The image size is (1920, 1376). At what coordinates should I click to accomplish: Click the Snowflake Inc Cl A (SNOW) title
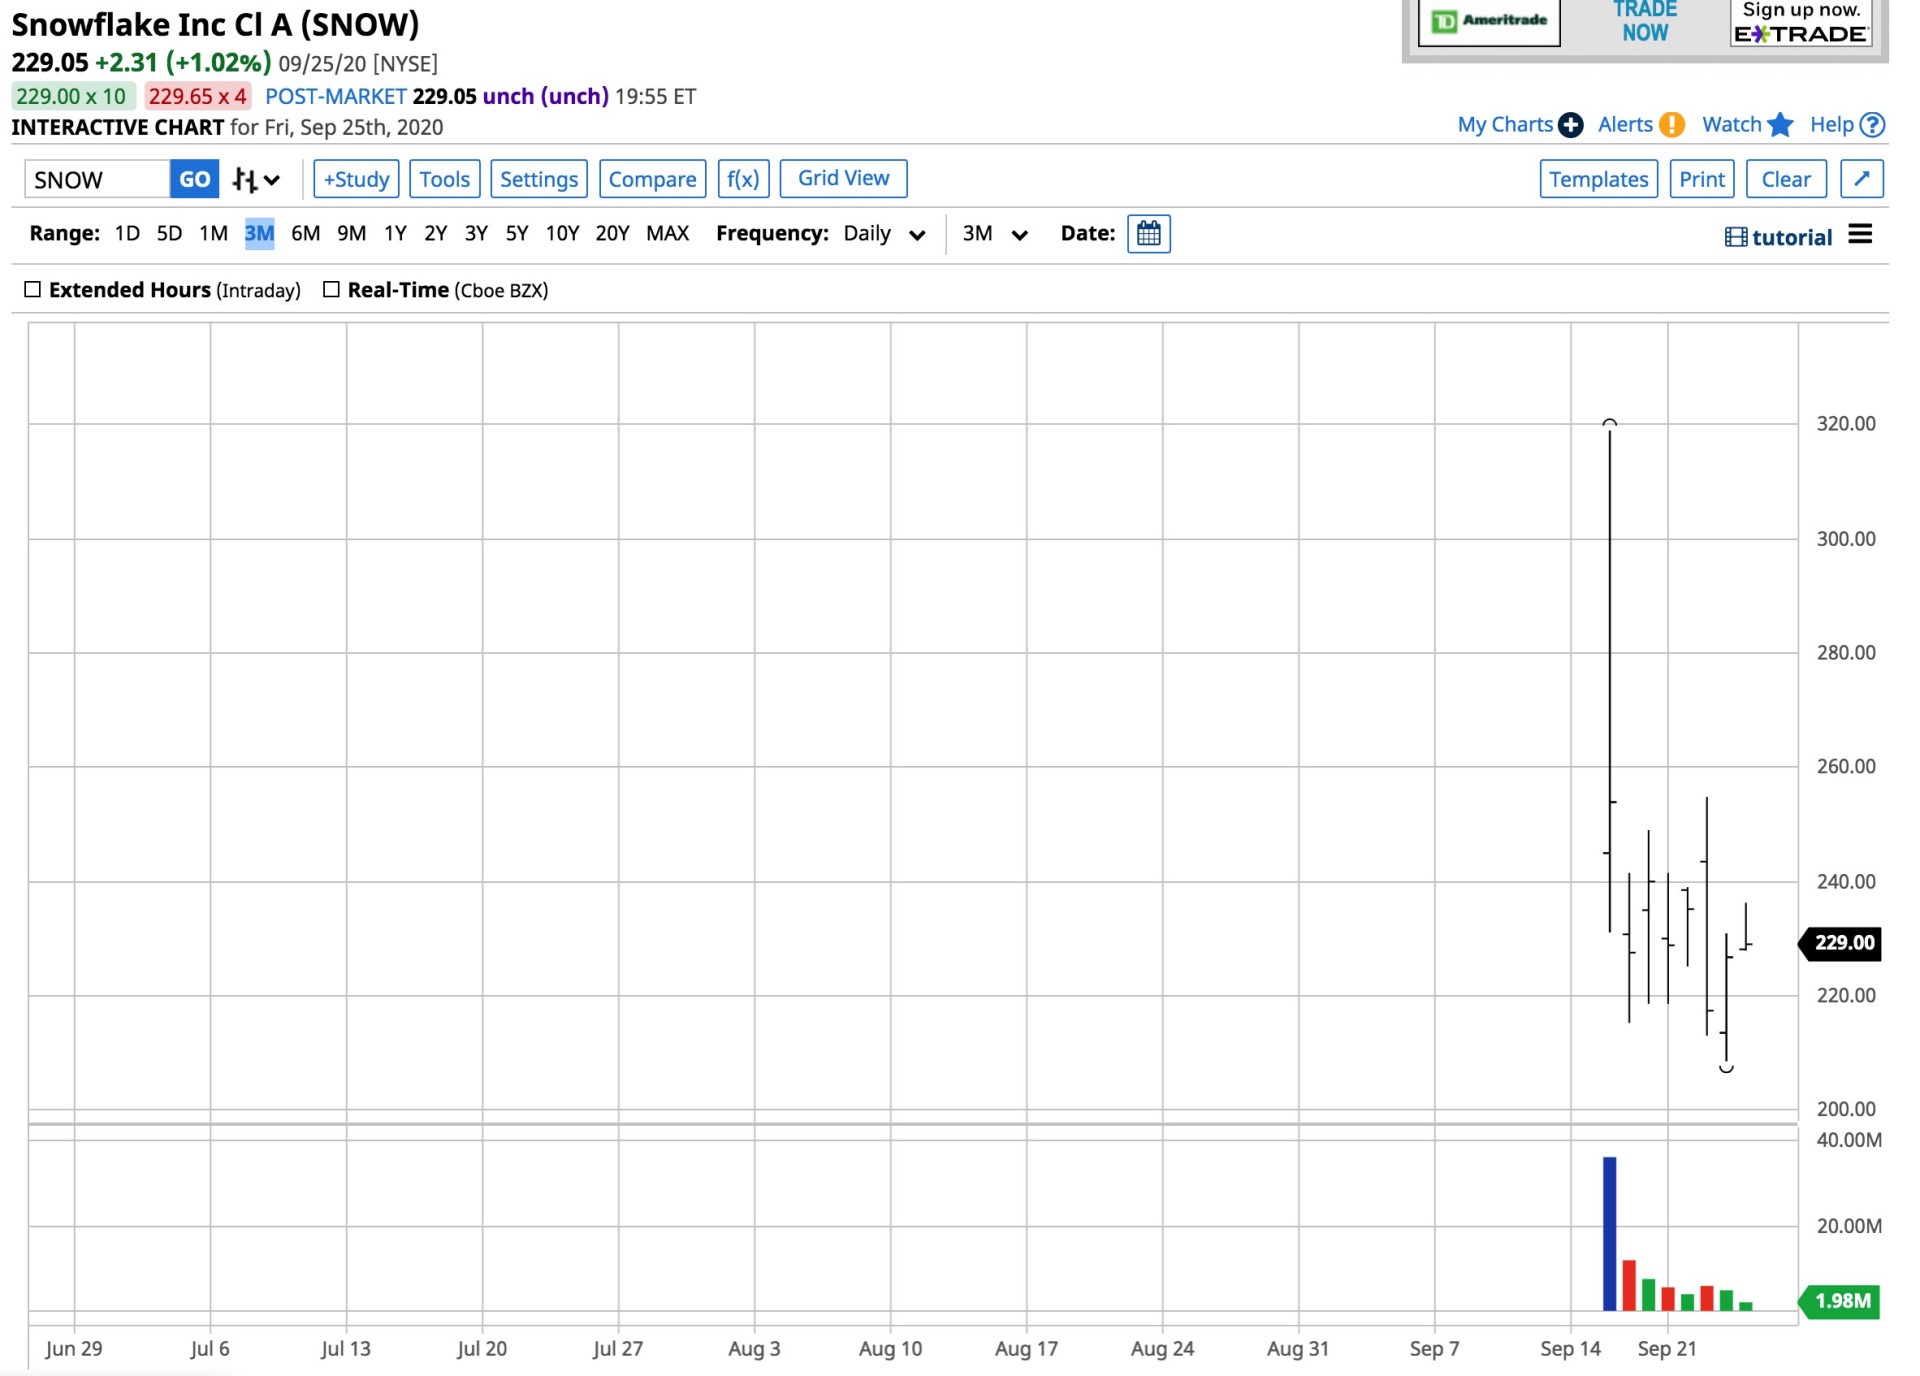pos(215,24)
